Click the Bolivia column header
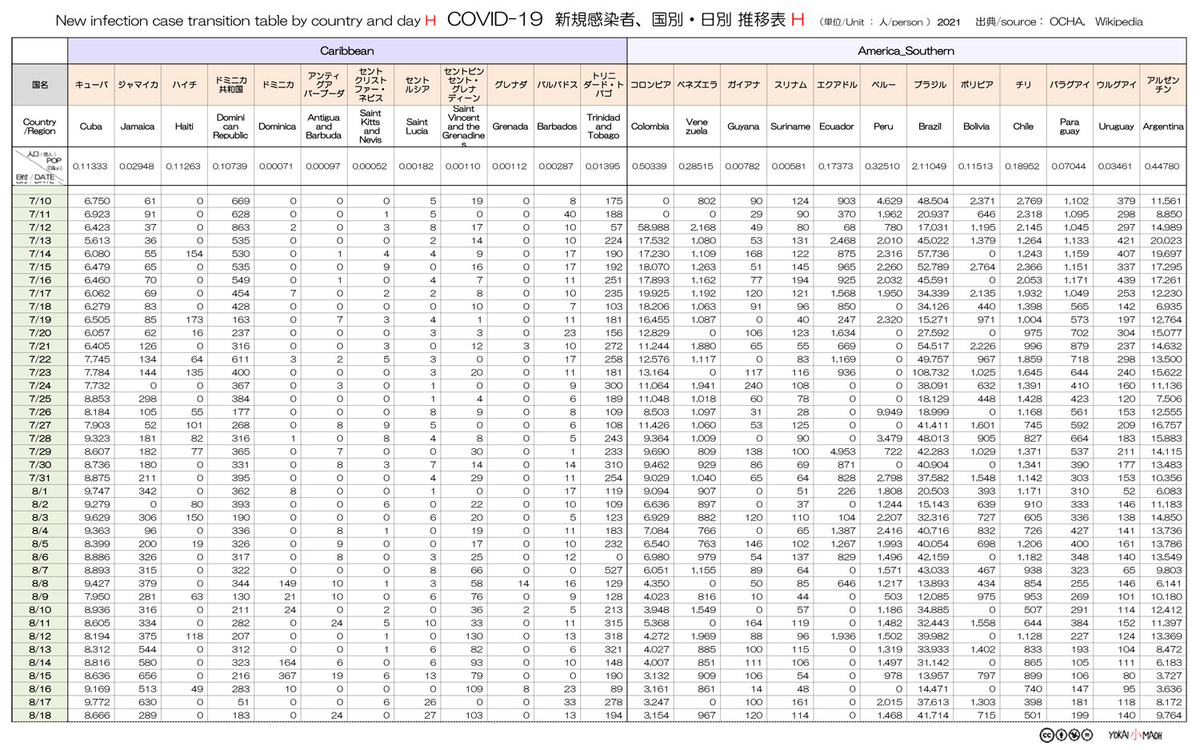This screenshot has height=750, width=1200. [978, 128]
